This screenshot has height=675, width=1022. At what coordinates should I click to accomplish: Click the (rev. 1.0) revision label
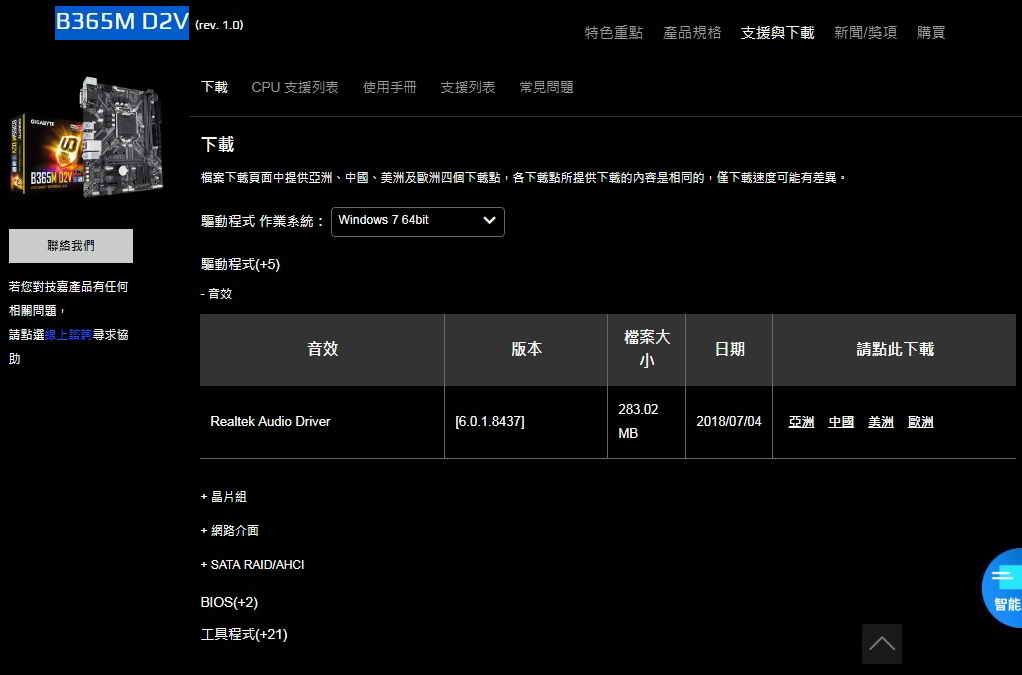(x=219, y=25)
